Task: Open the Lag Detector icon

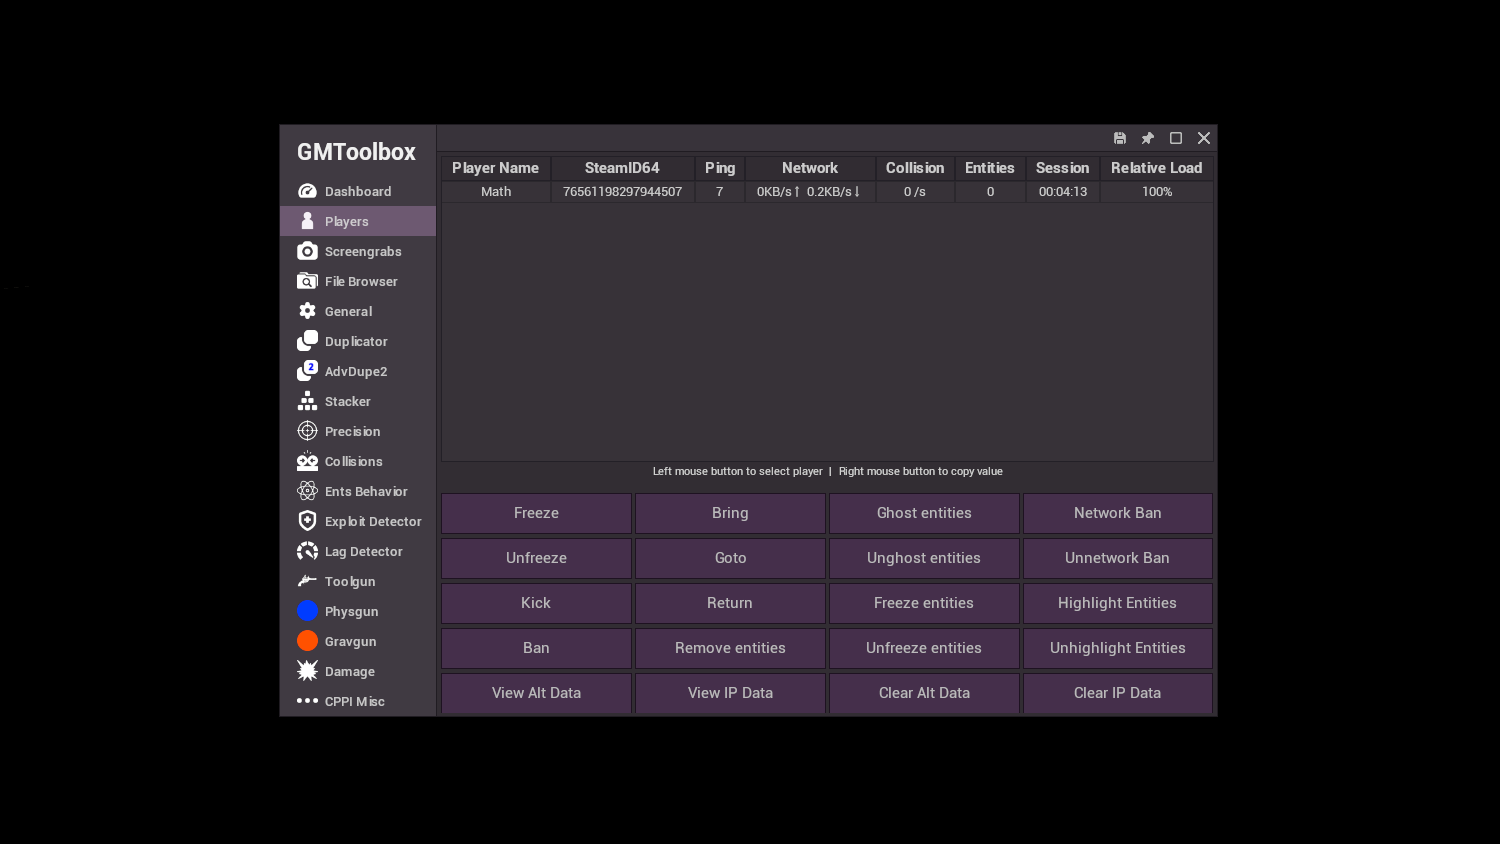Action: coord(307,551)
